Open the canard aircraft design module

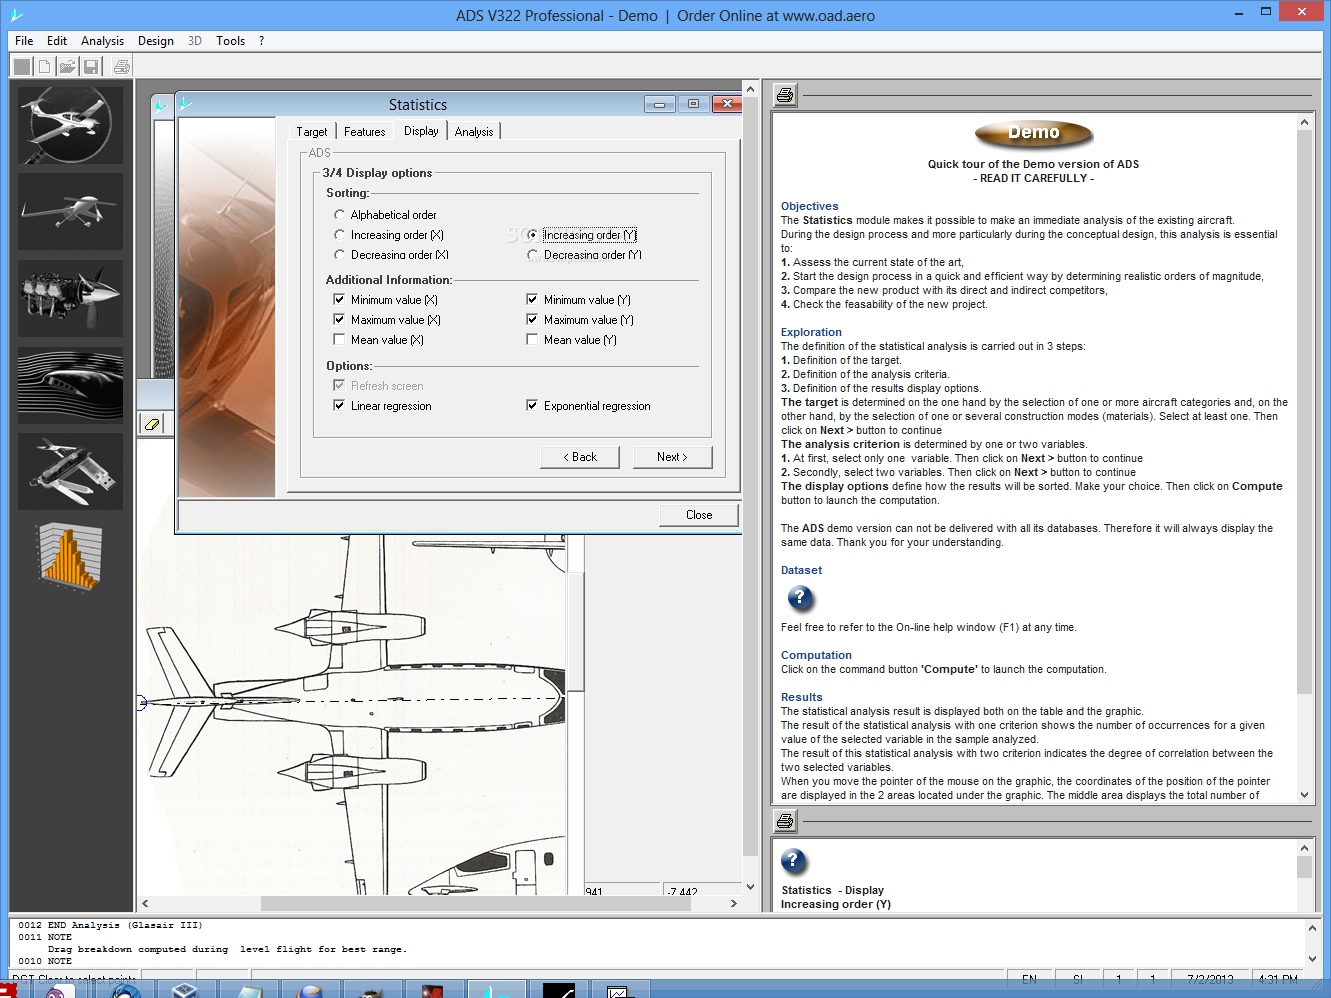tap(70, 212)
